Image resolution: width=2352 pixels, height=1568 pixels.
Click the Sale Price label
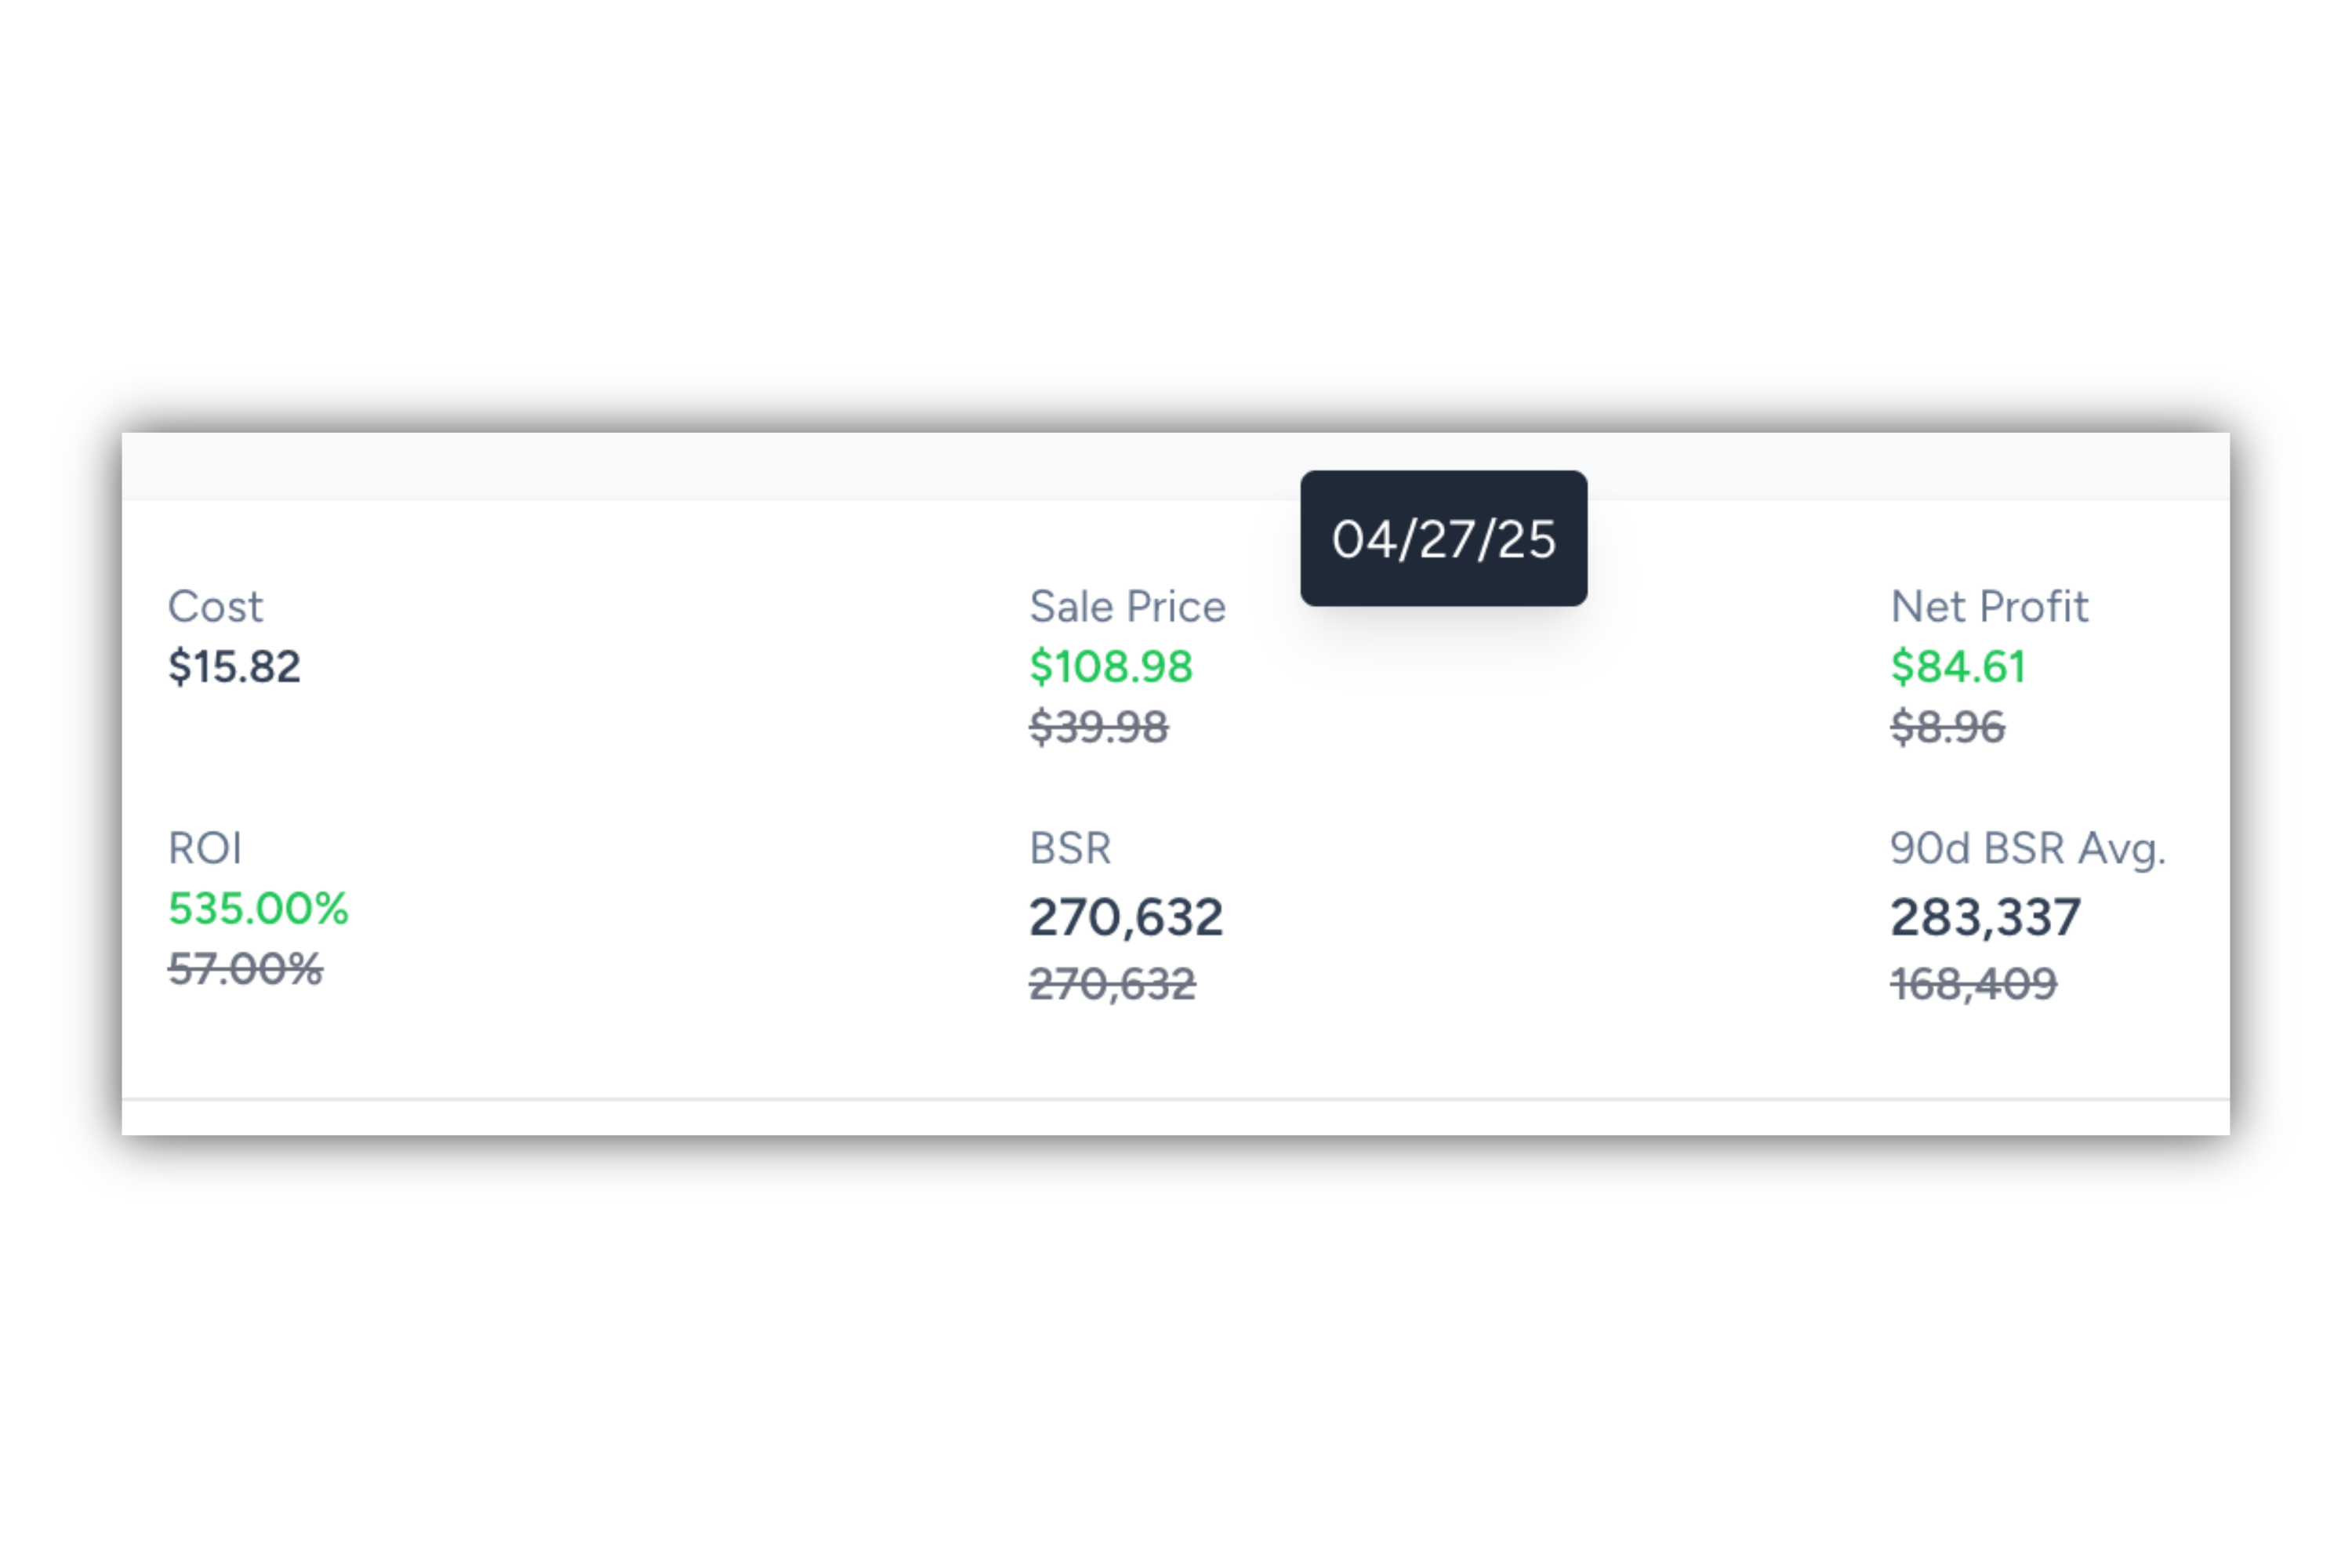coord(1127,606)
